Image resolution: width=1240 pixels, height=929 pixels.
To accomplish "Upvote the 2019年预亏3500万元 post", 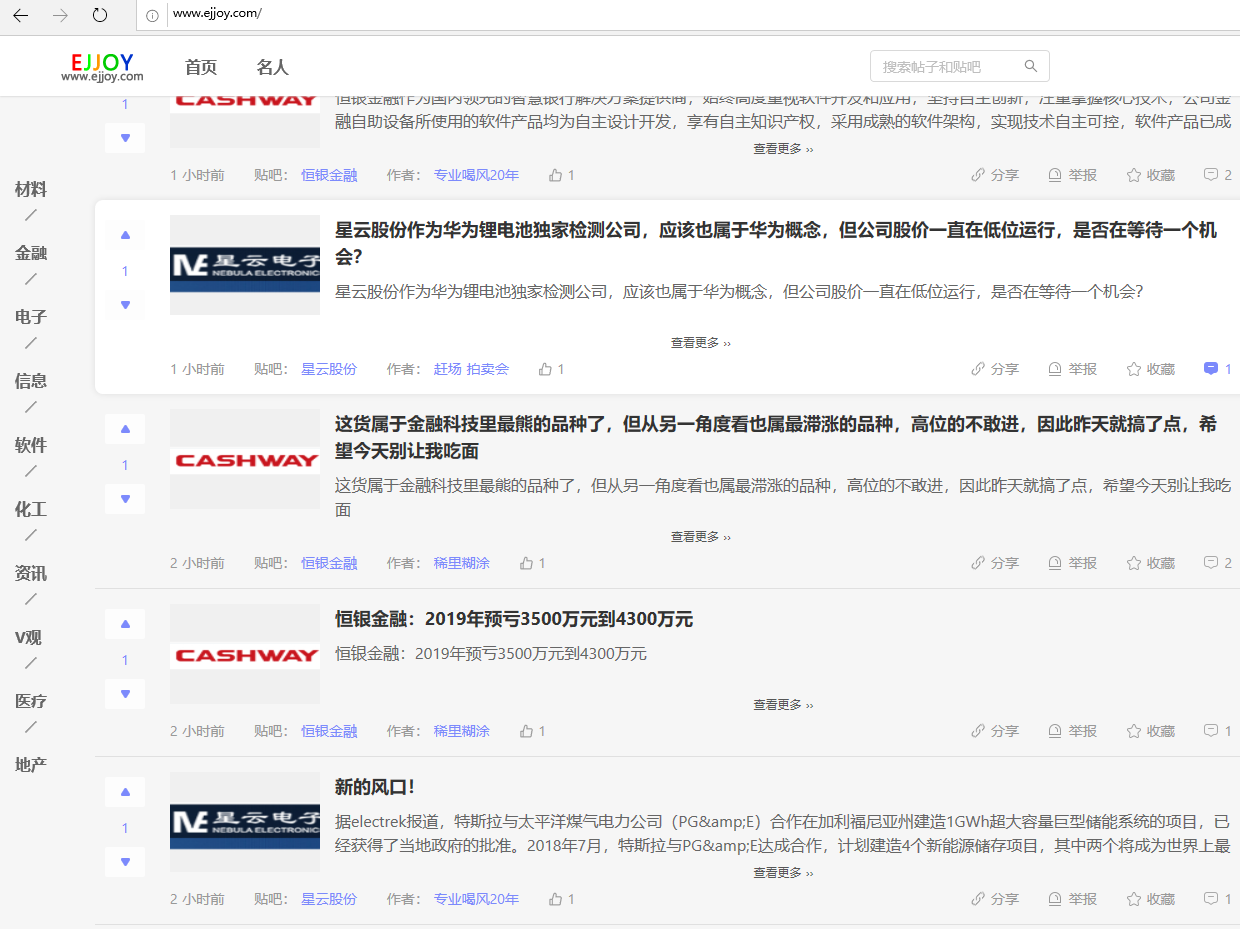I will click(x=125, y=624).
